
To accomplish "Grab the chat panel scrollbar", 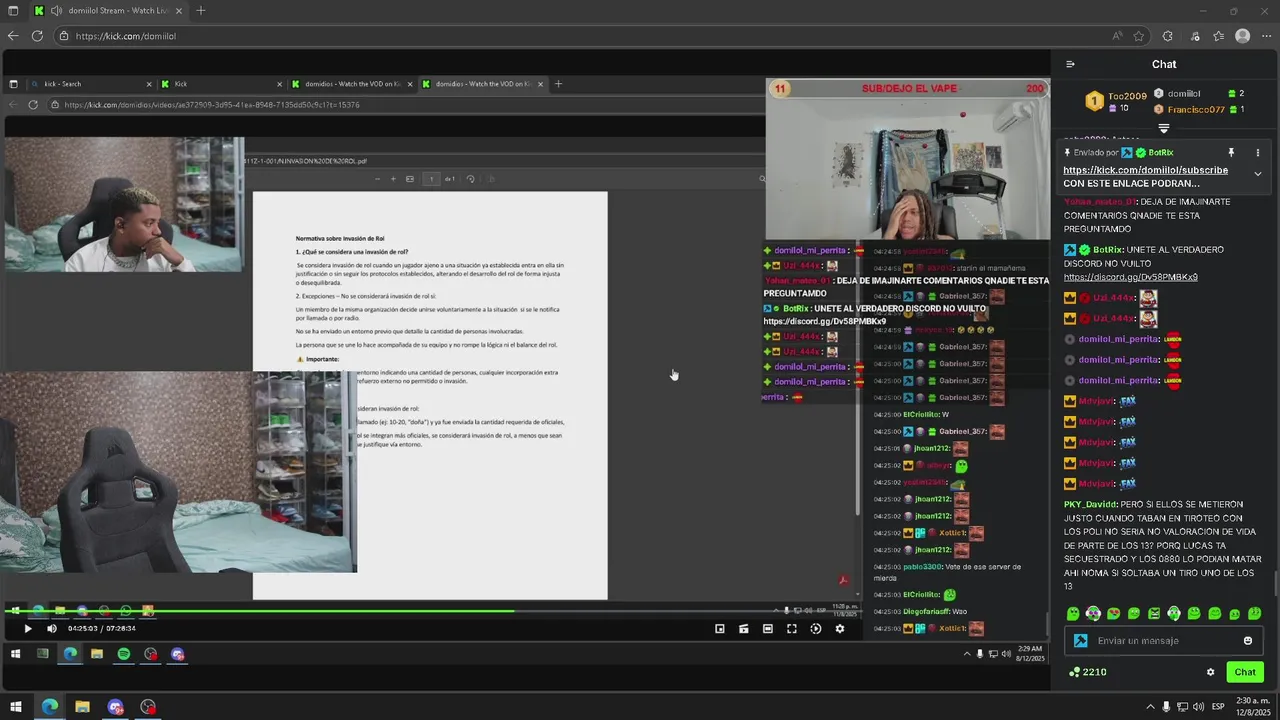I will point(1275,582).
